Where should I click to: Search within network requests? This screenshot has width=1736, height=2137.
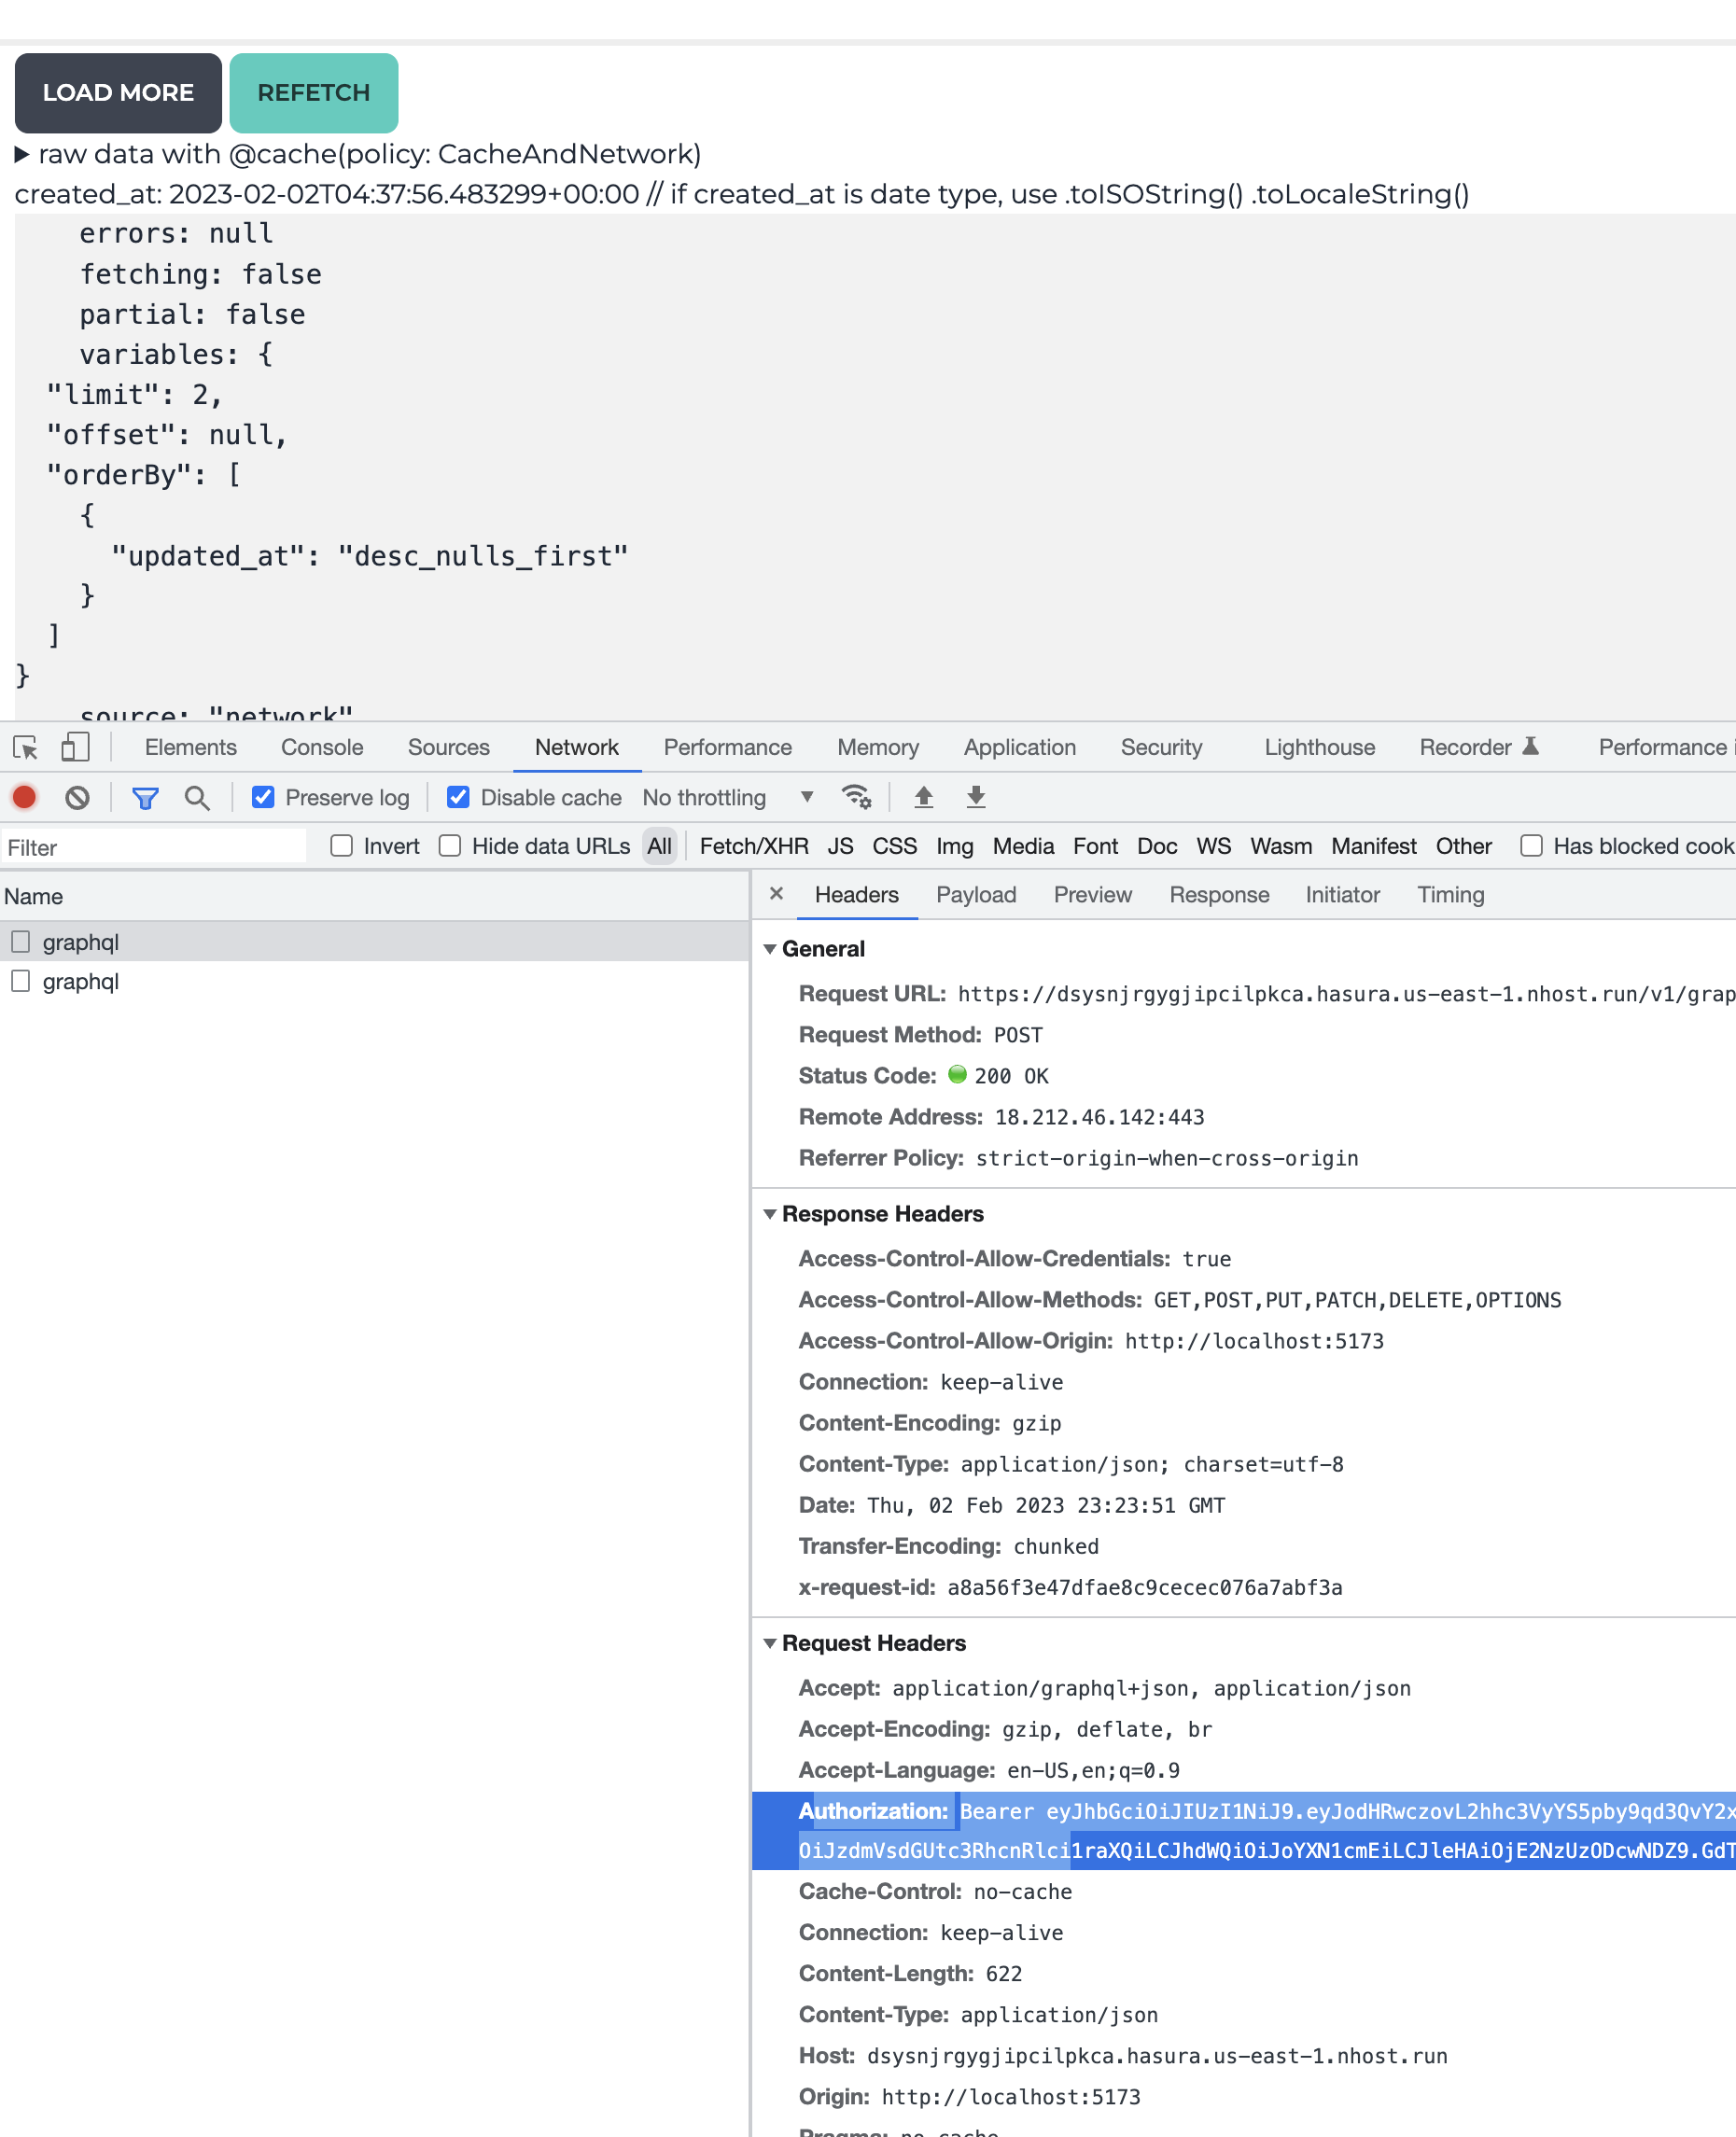click(197, 797)
